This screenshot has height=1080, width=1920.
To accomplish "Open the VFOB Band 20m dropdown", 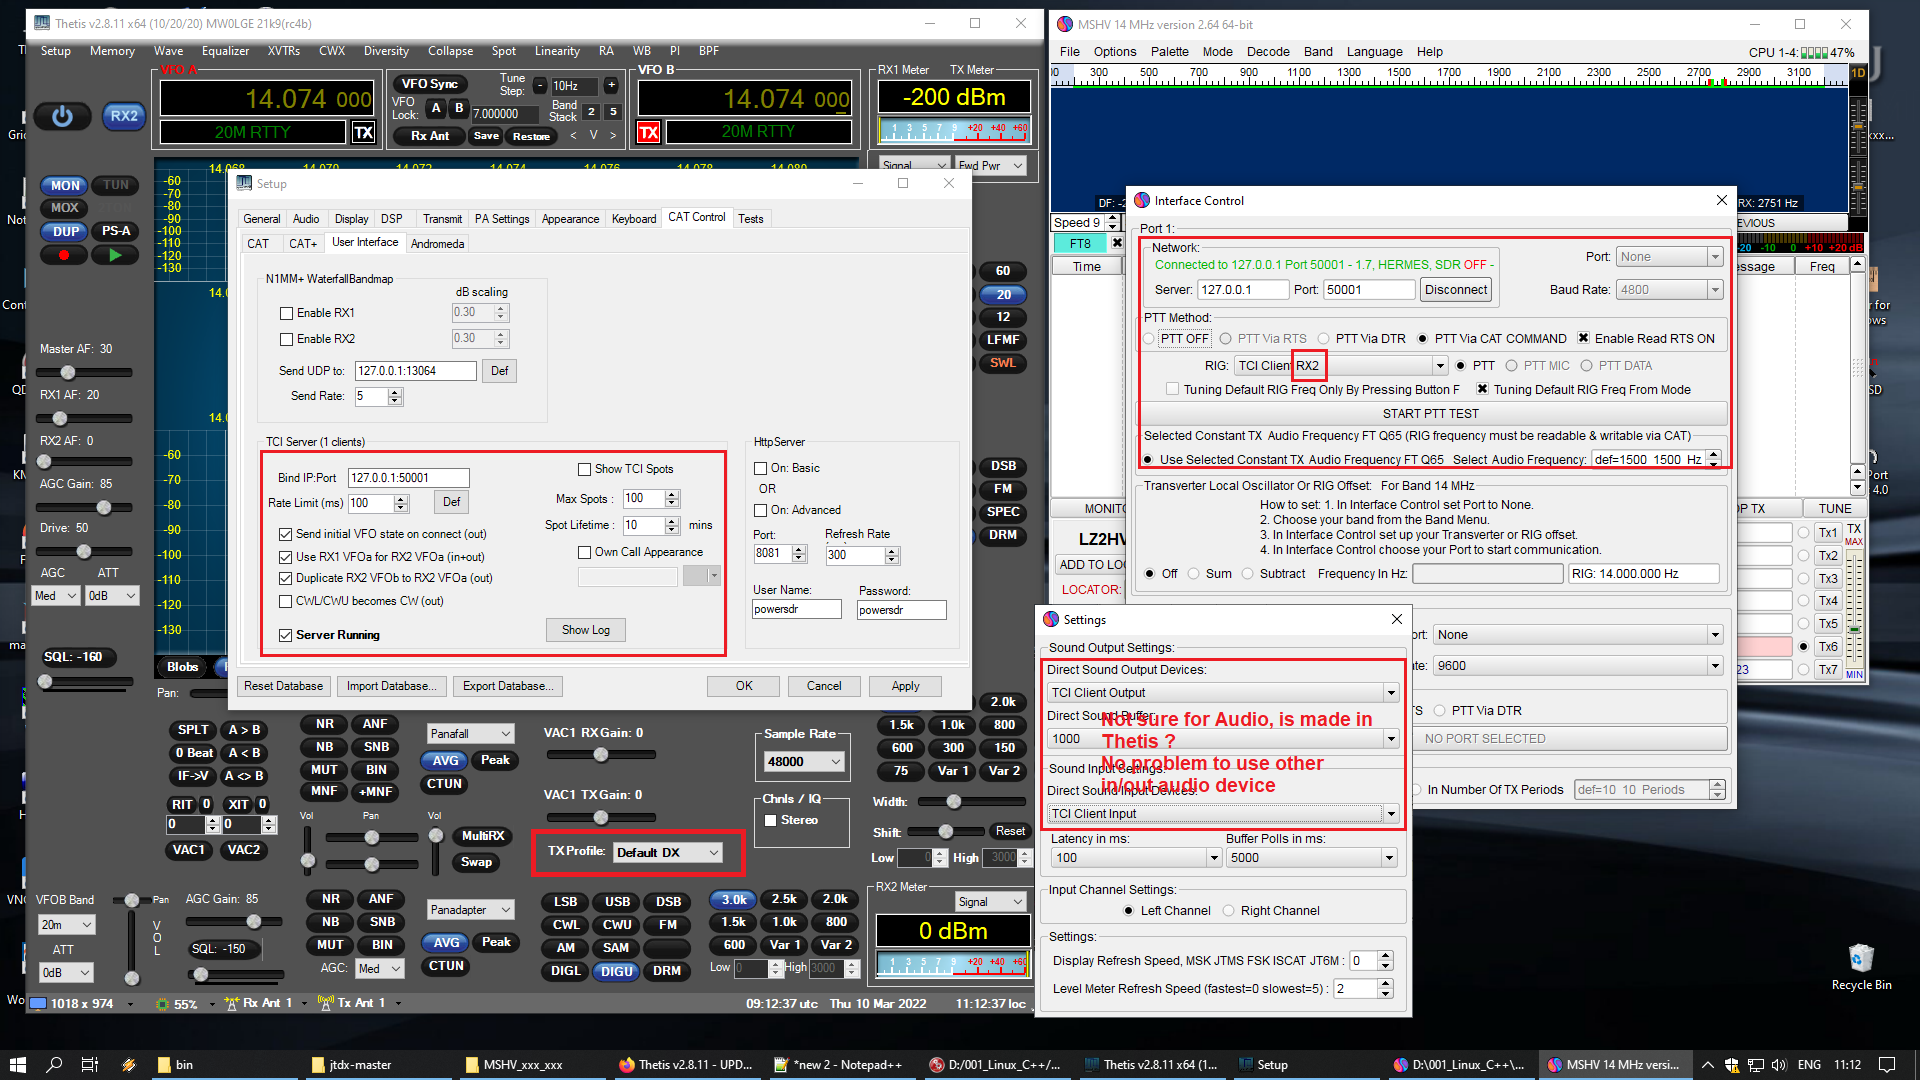I will click(66, 925).
